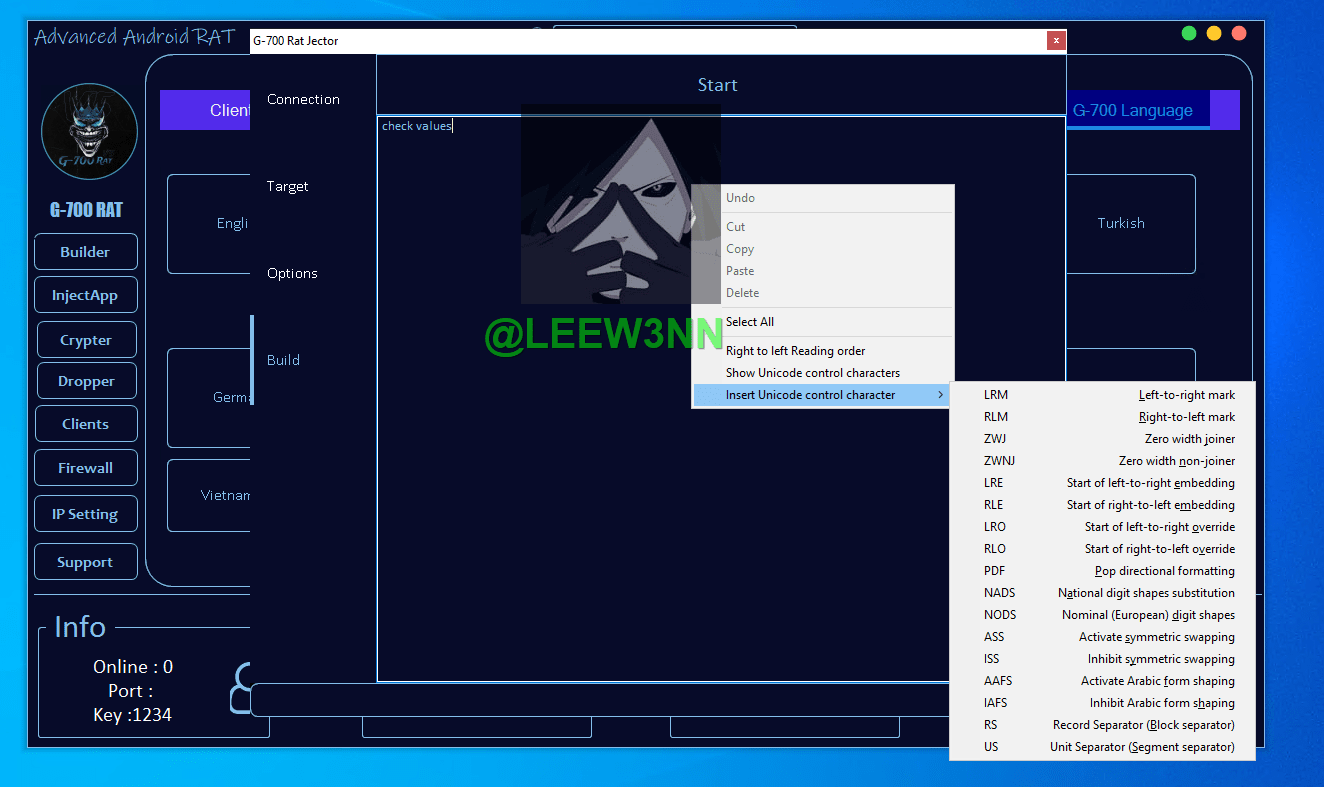This screenshot has width=1324, height=787.
Task: Click the green circle window control
Action: coord(1189,33)
